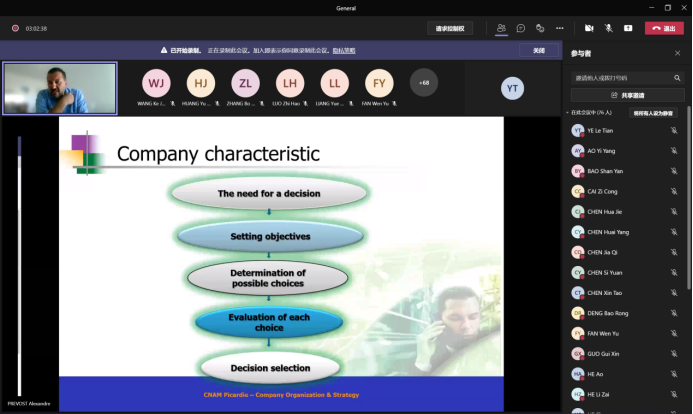Screen dimensions: 693x414
Task: Expand the +68 overflow participants bubble
Action: [423, 83]
